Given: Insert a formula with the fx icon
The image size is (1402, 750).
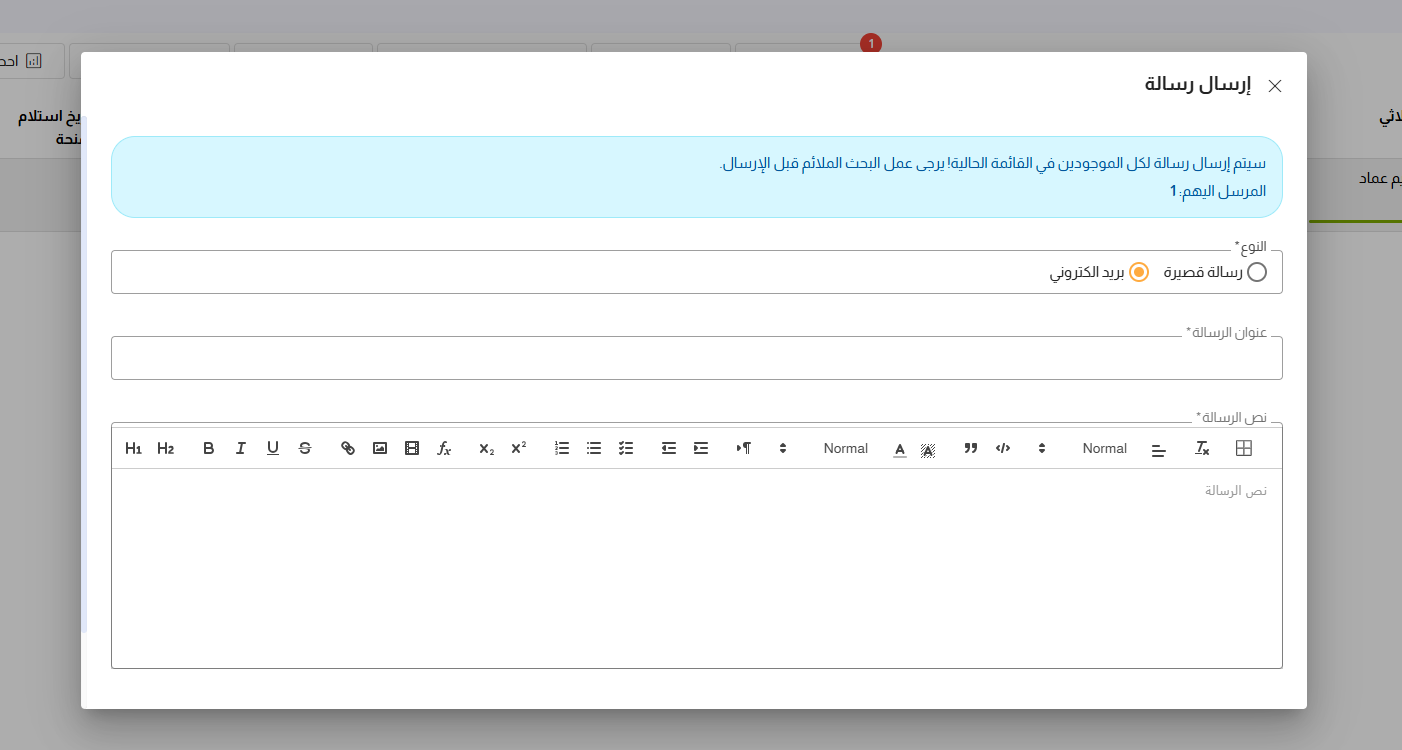Looking at the screenshot, I should click(x=444, y=449).
